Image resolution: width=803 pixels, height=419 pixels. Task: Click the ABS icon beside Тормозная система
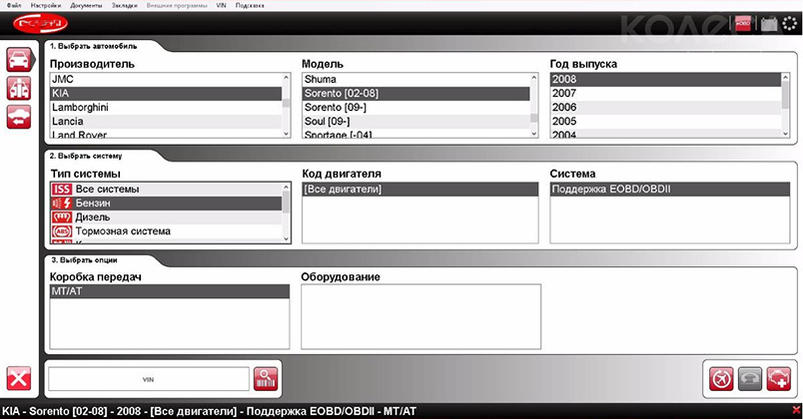pos(61,232)
